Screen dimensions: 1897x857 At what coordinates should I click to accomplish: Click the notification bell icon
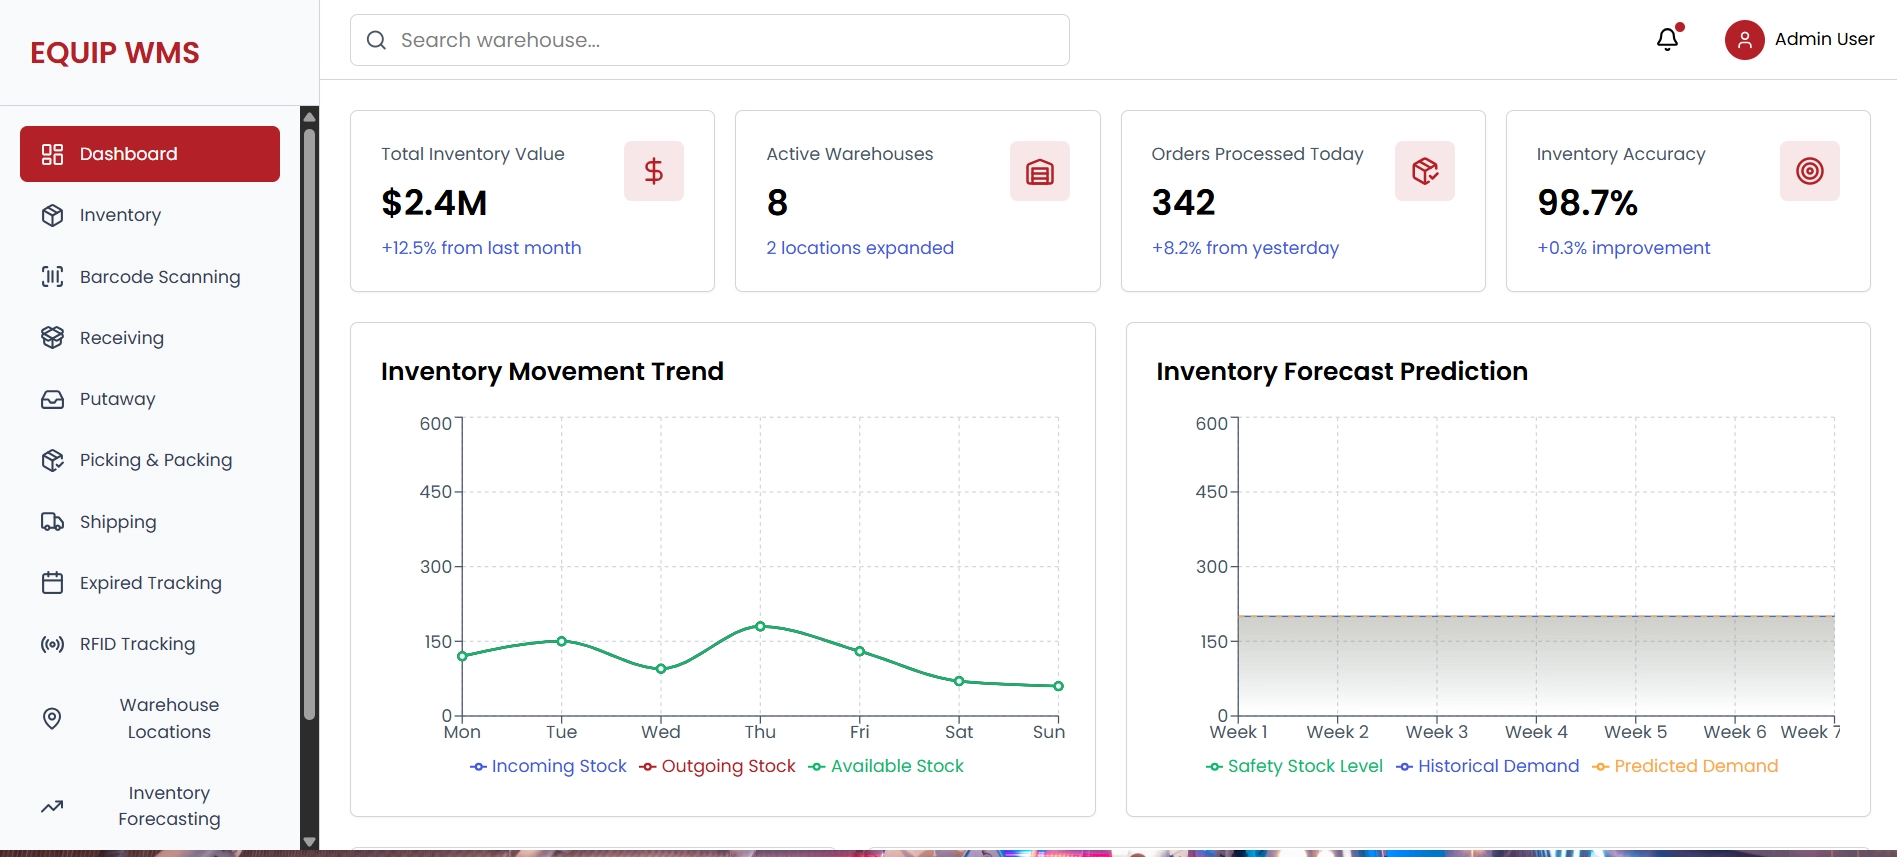[1667, 40]
